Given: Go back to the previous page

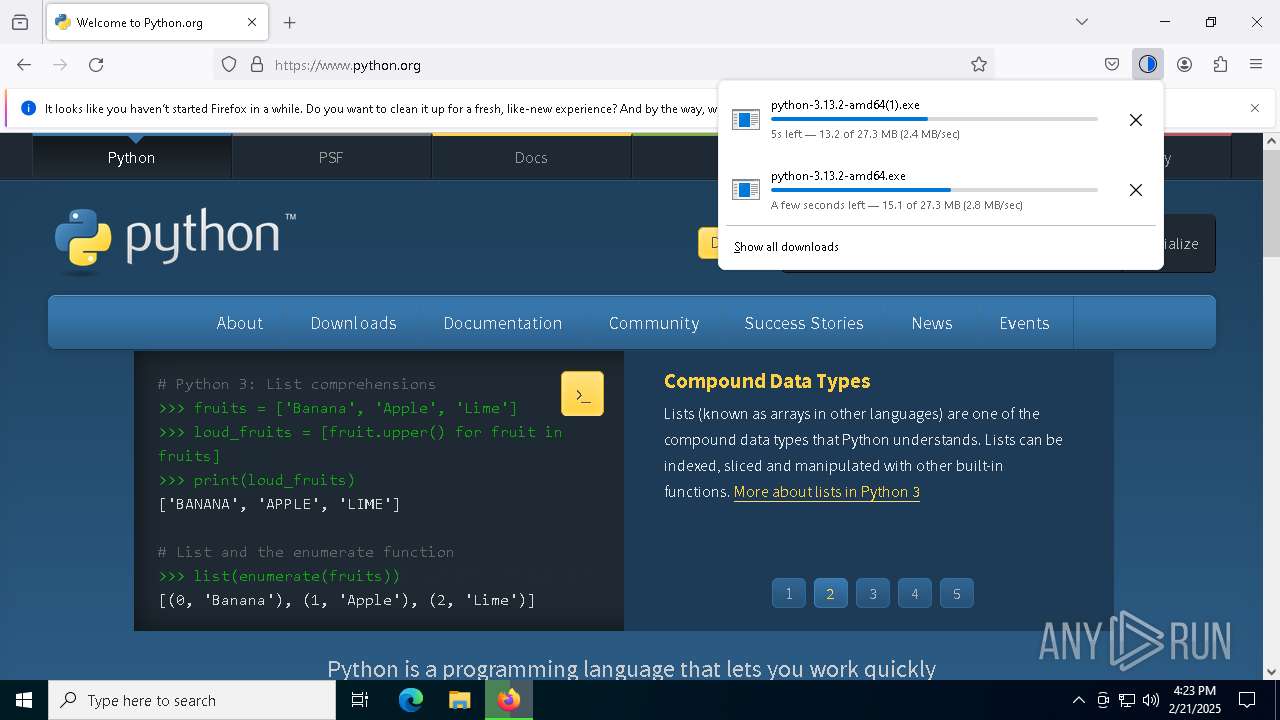Looking at the screenshot, I should click(x=24, y=65).
